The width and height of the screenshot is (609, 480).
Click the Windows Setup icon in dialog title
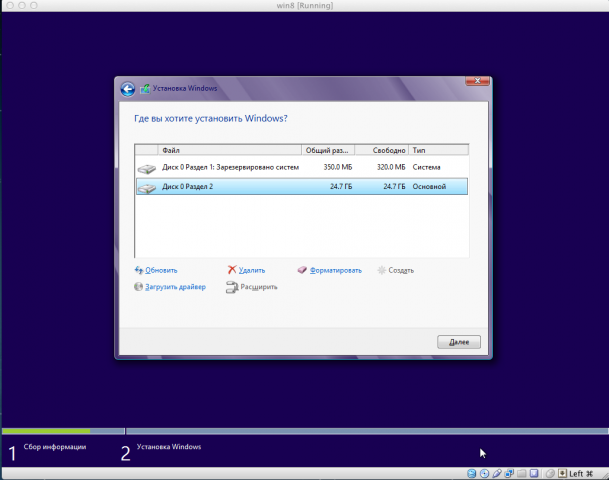145,89
